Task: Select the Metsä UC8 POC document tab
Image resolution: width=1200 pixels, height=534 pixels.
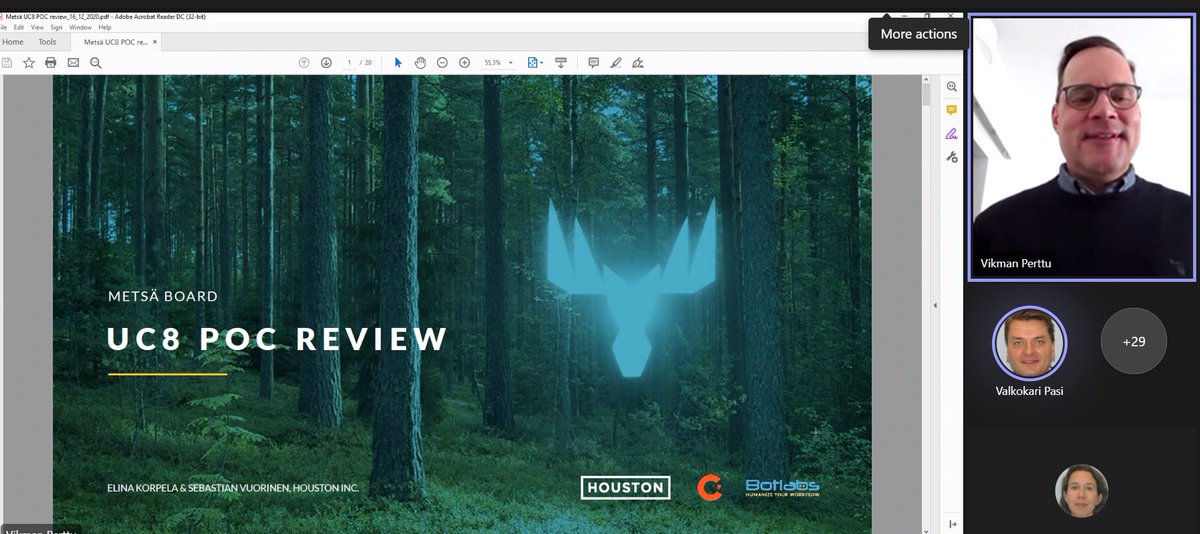Action: pos(115,42)
